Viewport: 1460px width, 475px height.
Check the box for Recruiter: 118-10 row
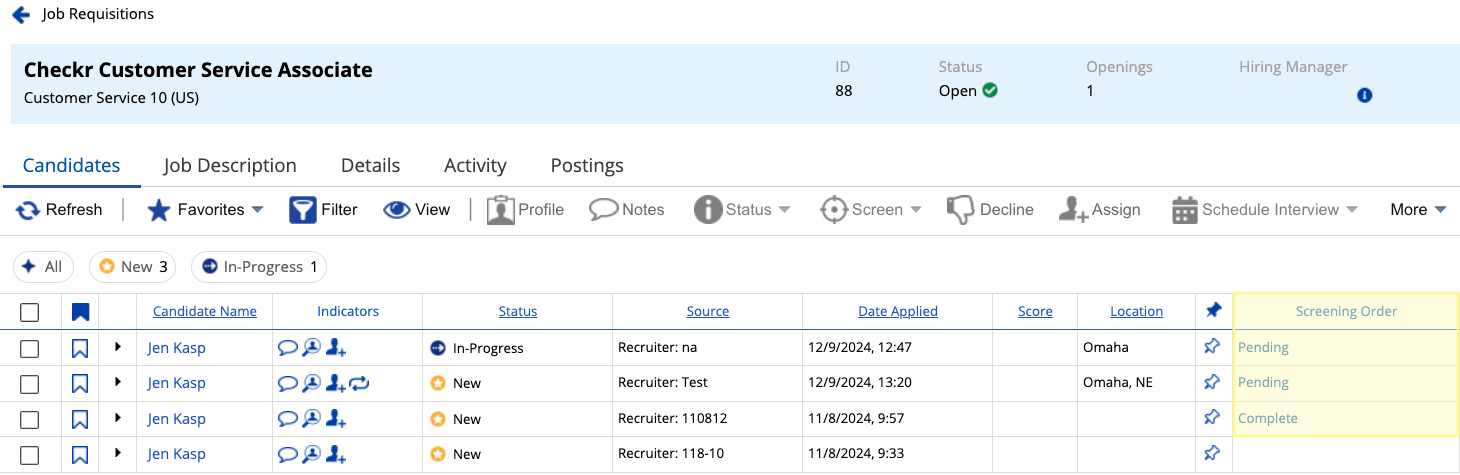[x=30, y=455]
